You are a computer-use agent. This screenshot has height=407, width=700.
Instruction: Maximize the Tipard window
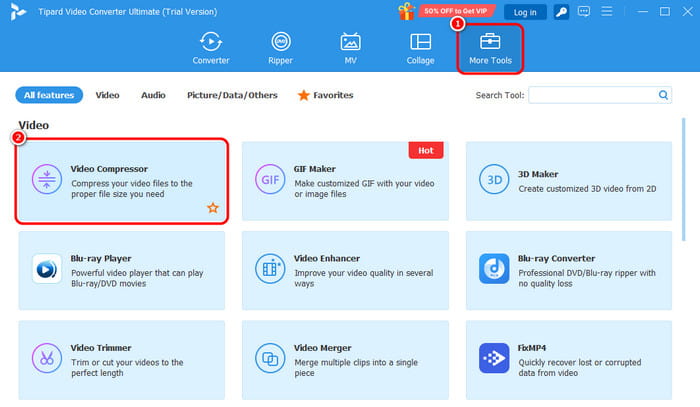coord(665,12)
